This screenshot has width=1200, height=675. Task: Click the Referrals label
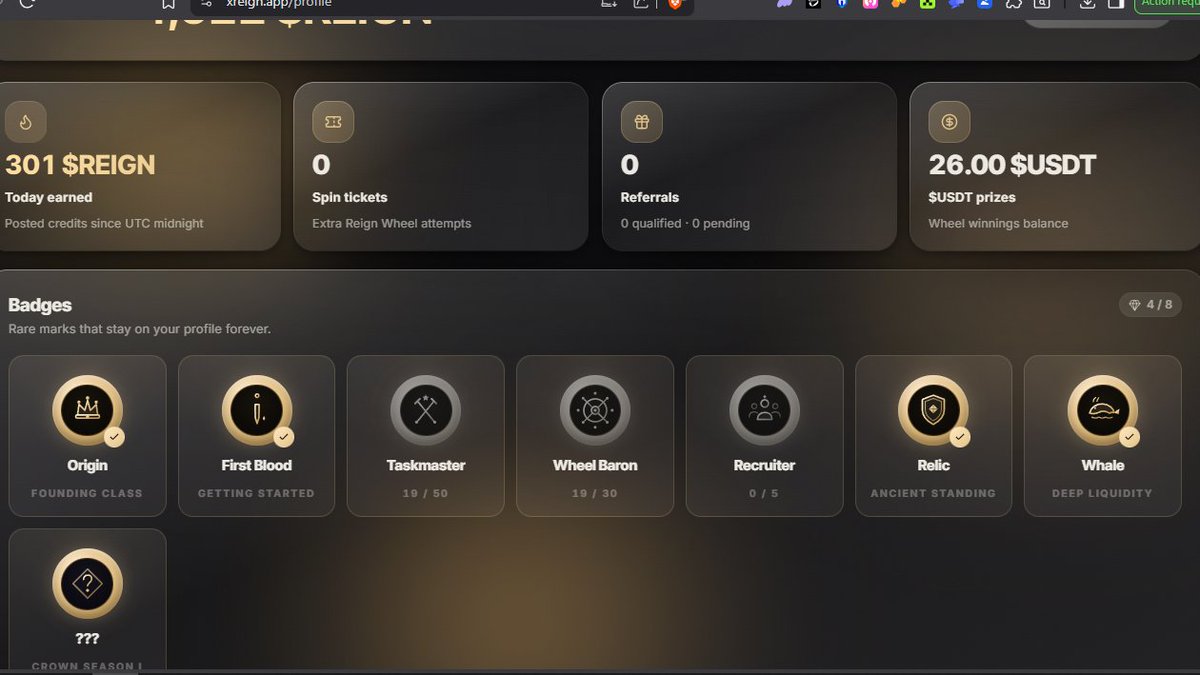point(650,197)
